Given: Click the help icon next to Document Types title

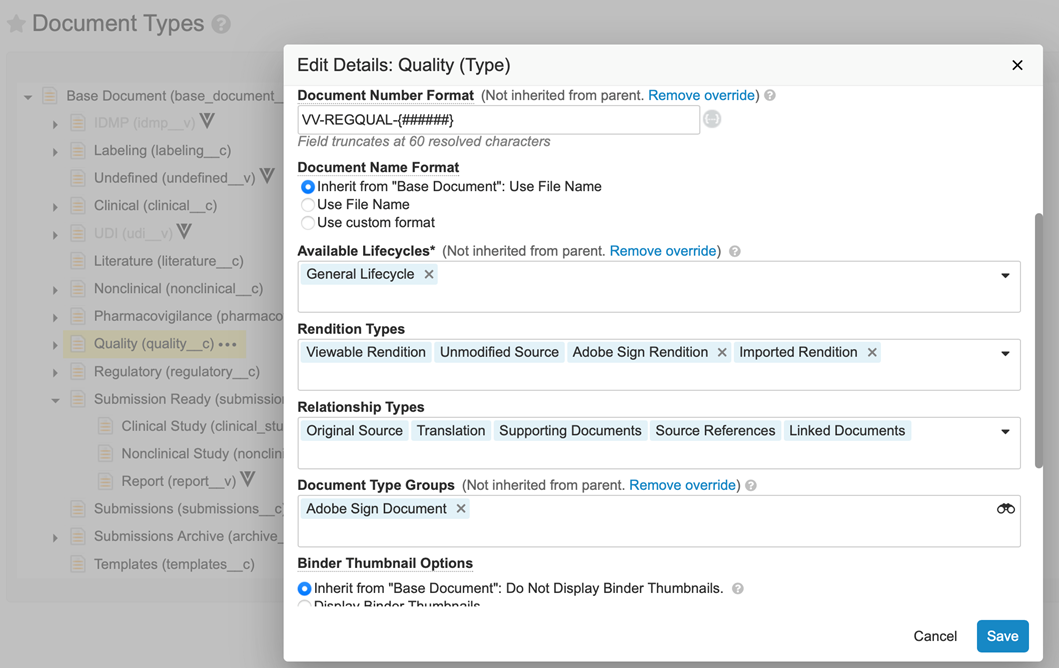Looking at the screenshot, I should 222,23.
